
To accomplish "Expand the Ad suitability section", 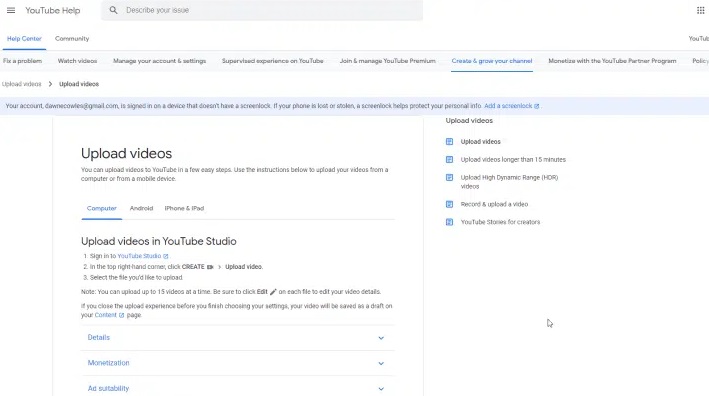I will [x=238, y=388].
